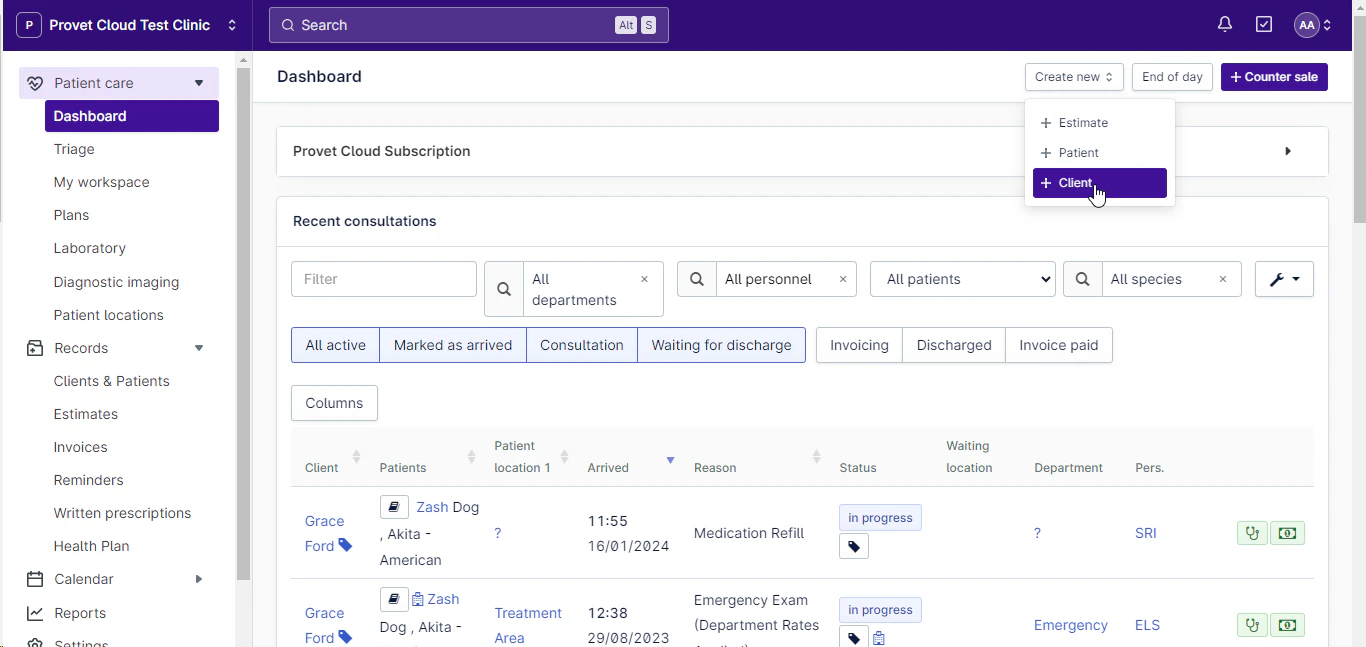This screenshot has width=1366, height=647.
Task: Choose Estimate in the Create new menu
Action: (x=1082, y=122)
